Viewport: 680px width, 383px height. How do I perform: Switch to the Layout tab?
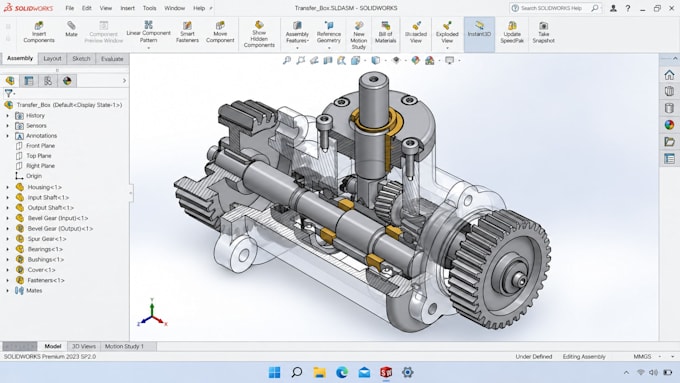[52, 59]
